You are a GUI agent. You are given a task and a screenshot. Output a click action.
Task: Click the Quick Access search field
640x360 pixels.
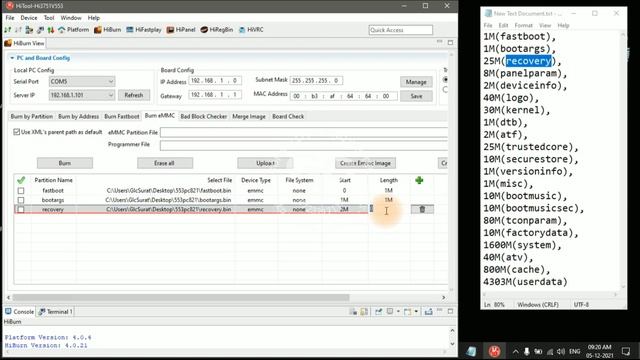pyautogui.click(x=400, y=30)
